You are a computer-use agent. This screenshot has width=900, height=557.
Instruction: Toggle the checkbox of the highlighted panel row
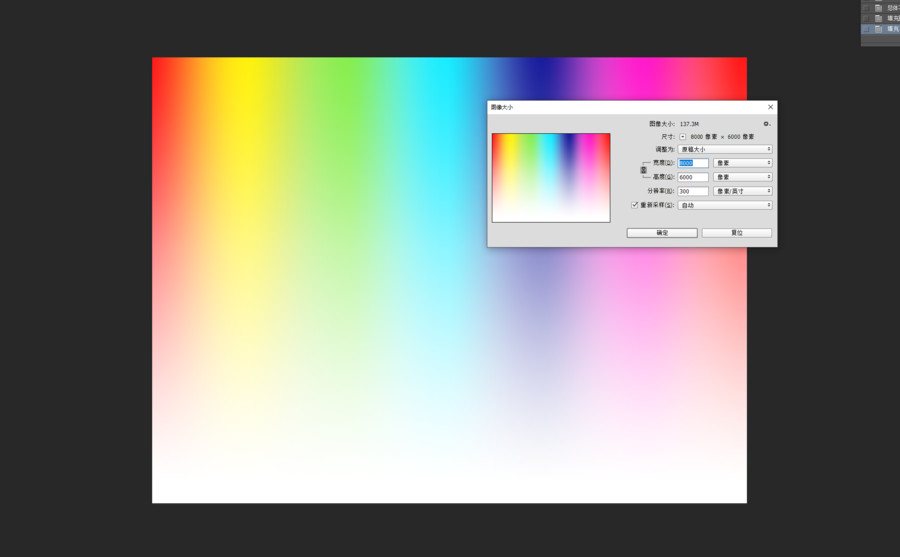[866, 29]
